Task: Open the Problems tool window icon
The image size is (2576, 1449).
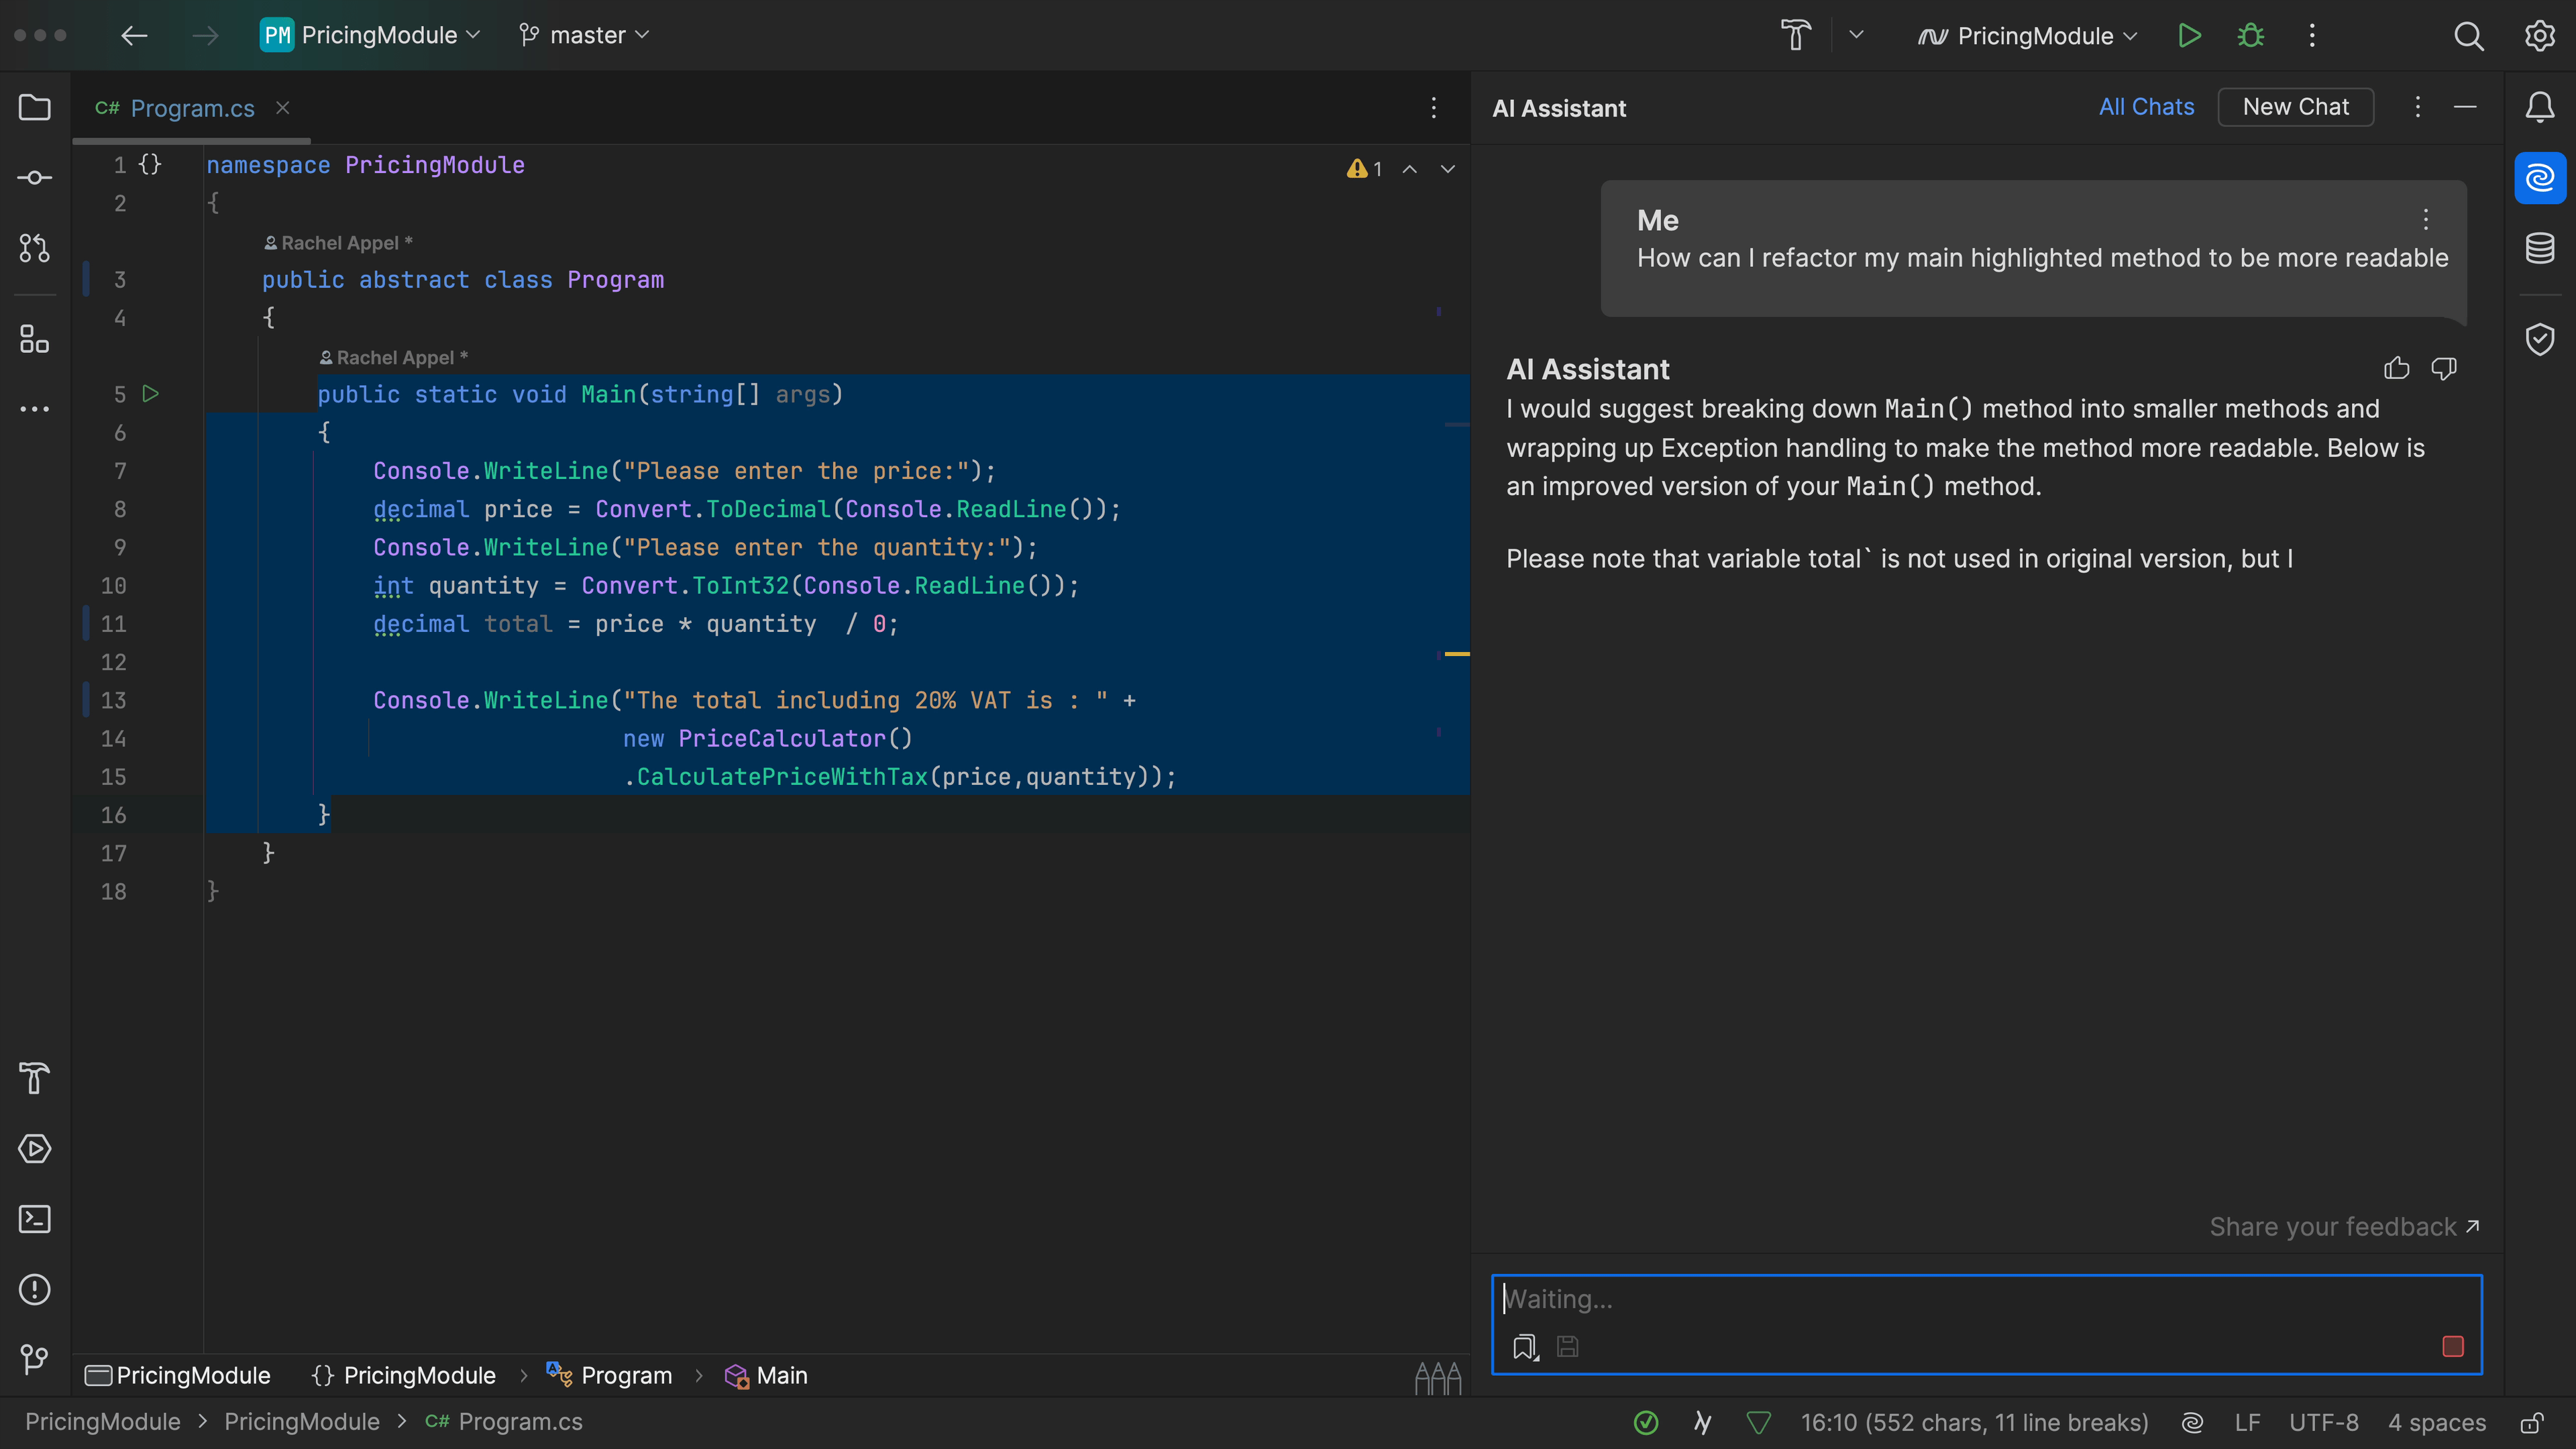Action: coord(35,1289)
